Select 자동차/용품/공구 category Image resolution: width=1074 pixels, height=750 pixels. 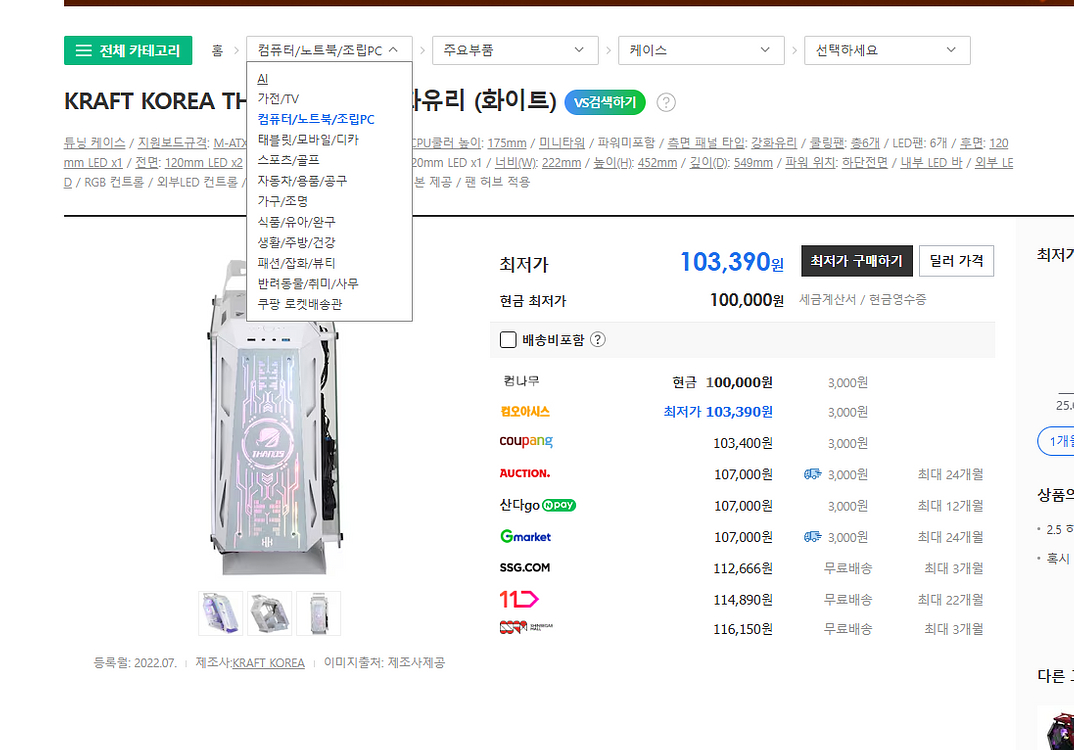[302, 181]
